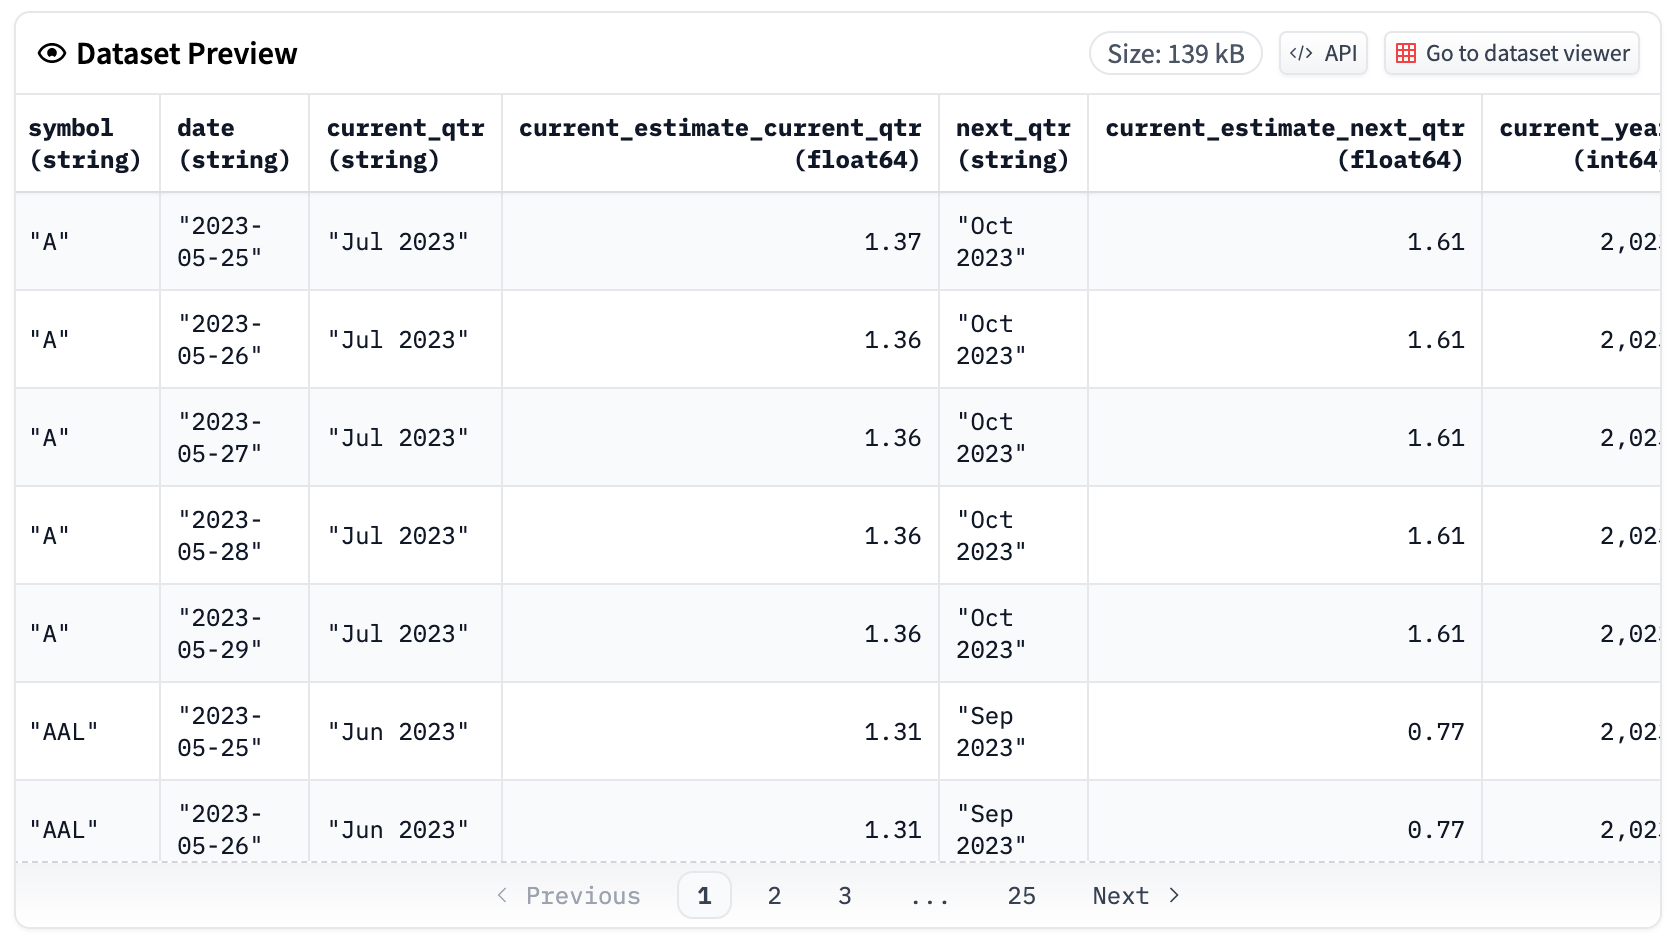The height and width of the screenshot is (946, 1676).
Task: Navigate to page 2 of the dataset
Action: pyautogui.click(x=774, y=895)
